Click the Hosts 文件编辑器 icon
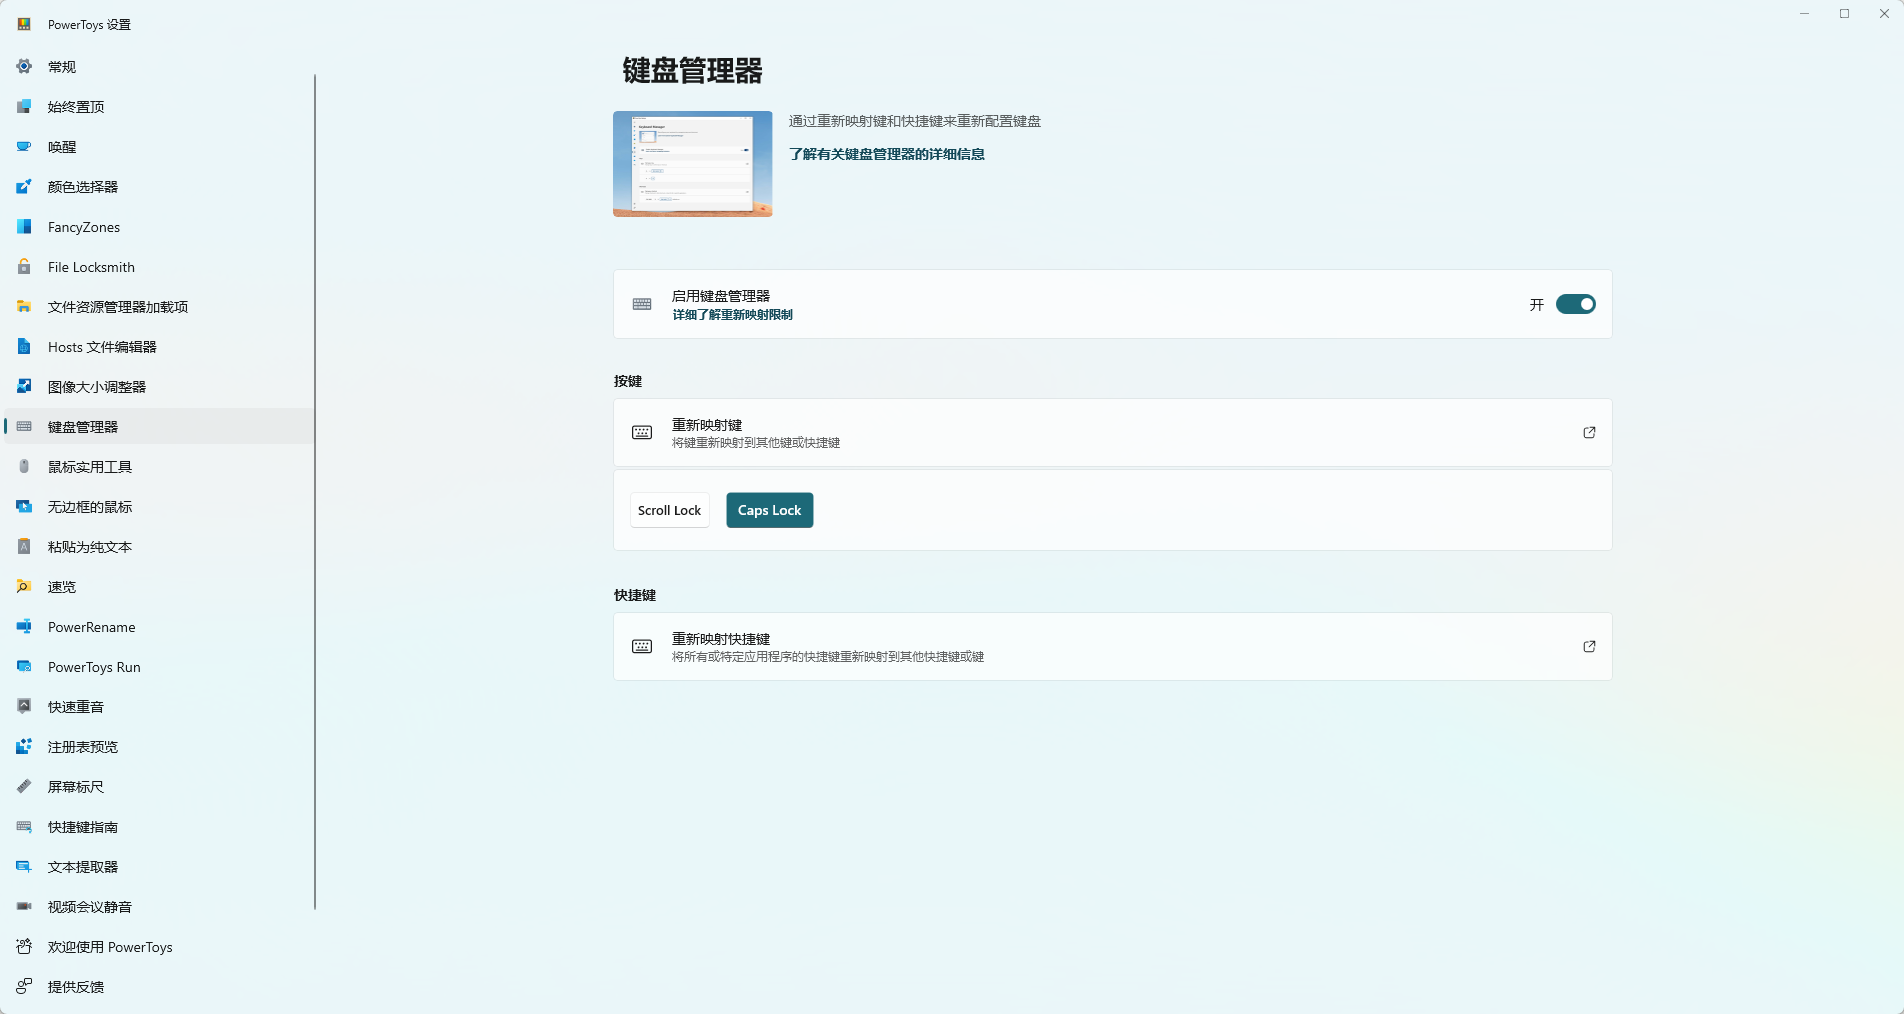The width and height of the screenshot is (1904, 1014). (24, 347)
